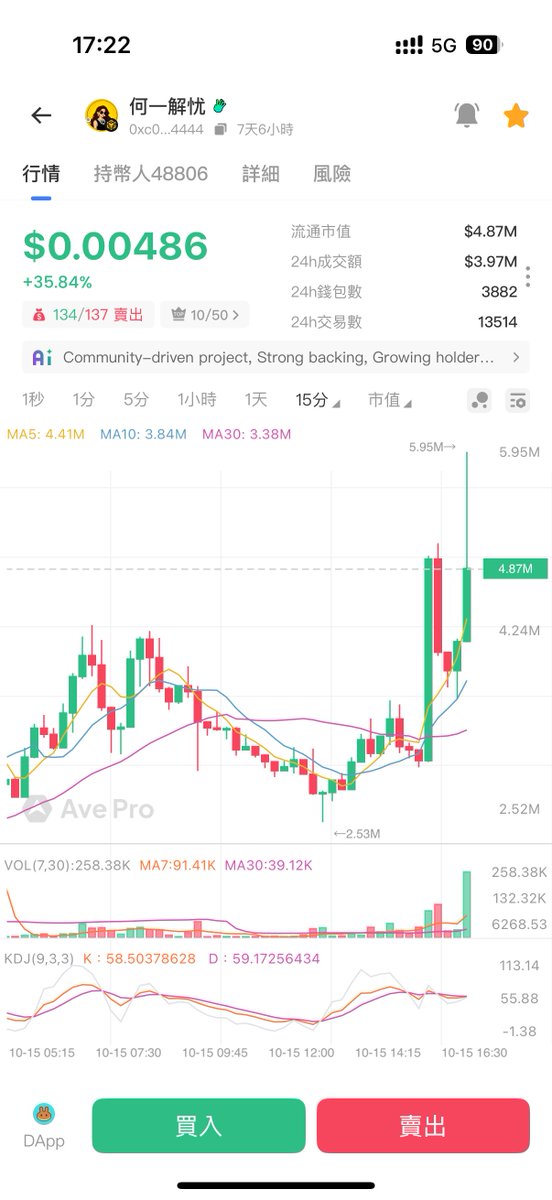The width and height of the screenshot is (552, 1200).
Task: Tap the 流通市值 $4.87M value
Action: click(x=490, y=231)
